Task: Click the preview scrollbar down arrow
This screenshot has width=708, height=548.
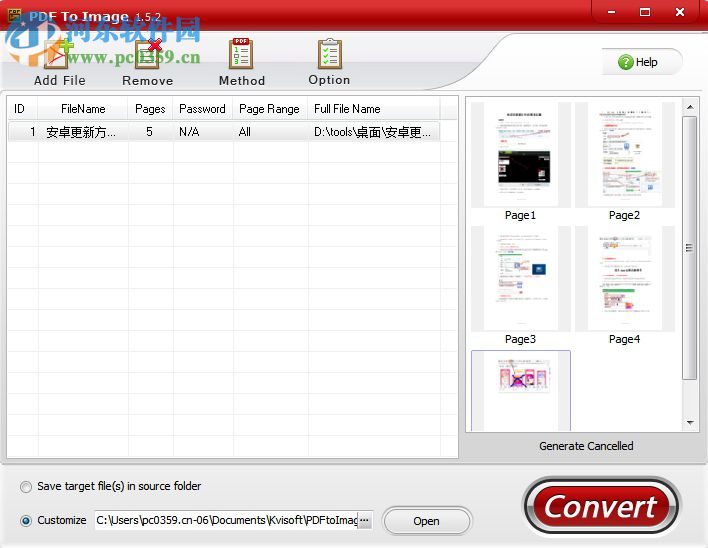Action: tap(690, 423)
